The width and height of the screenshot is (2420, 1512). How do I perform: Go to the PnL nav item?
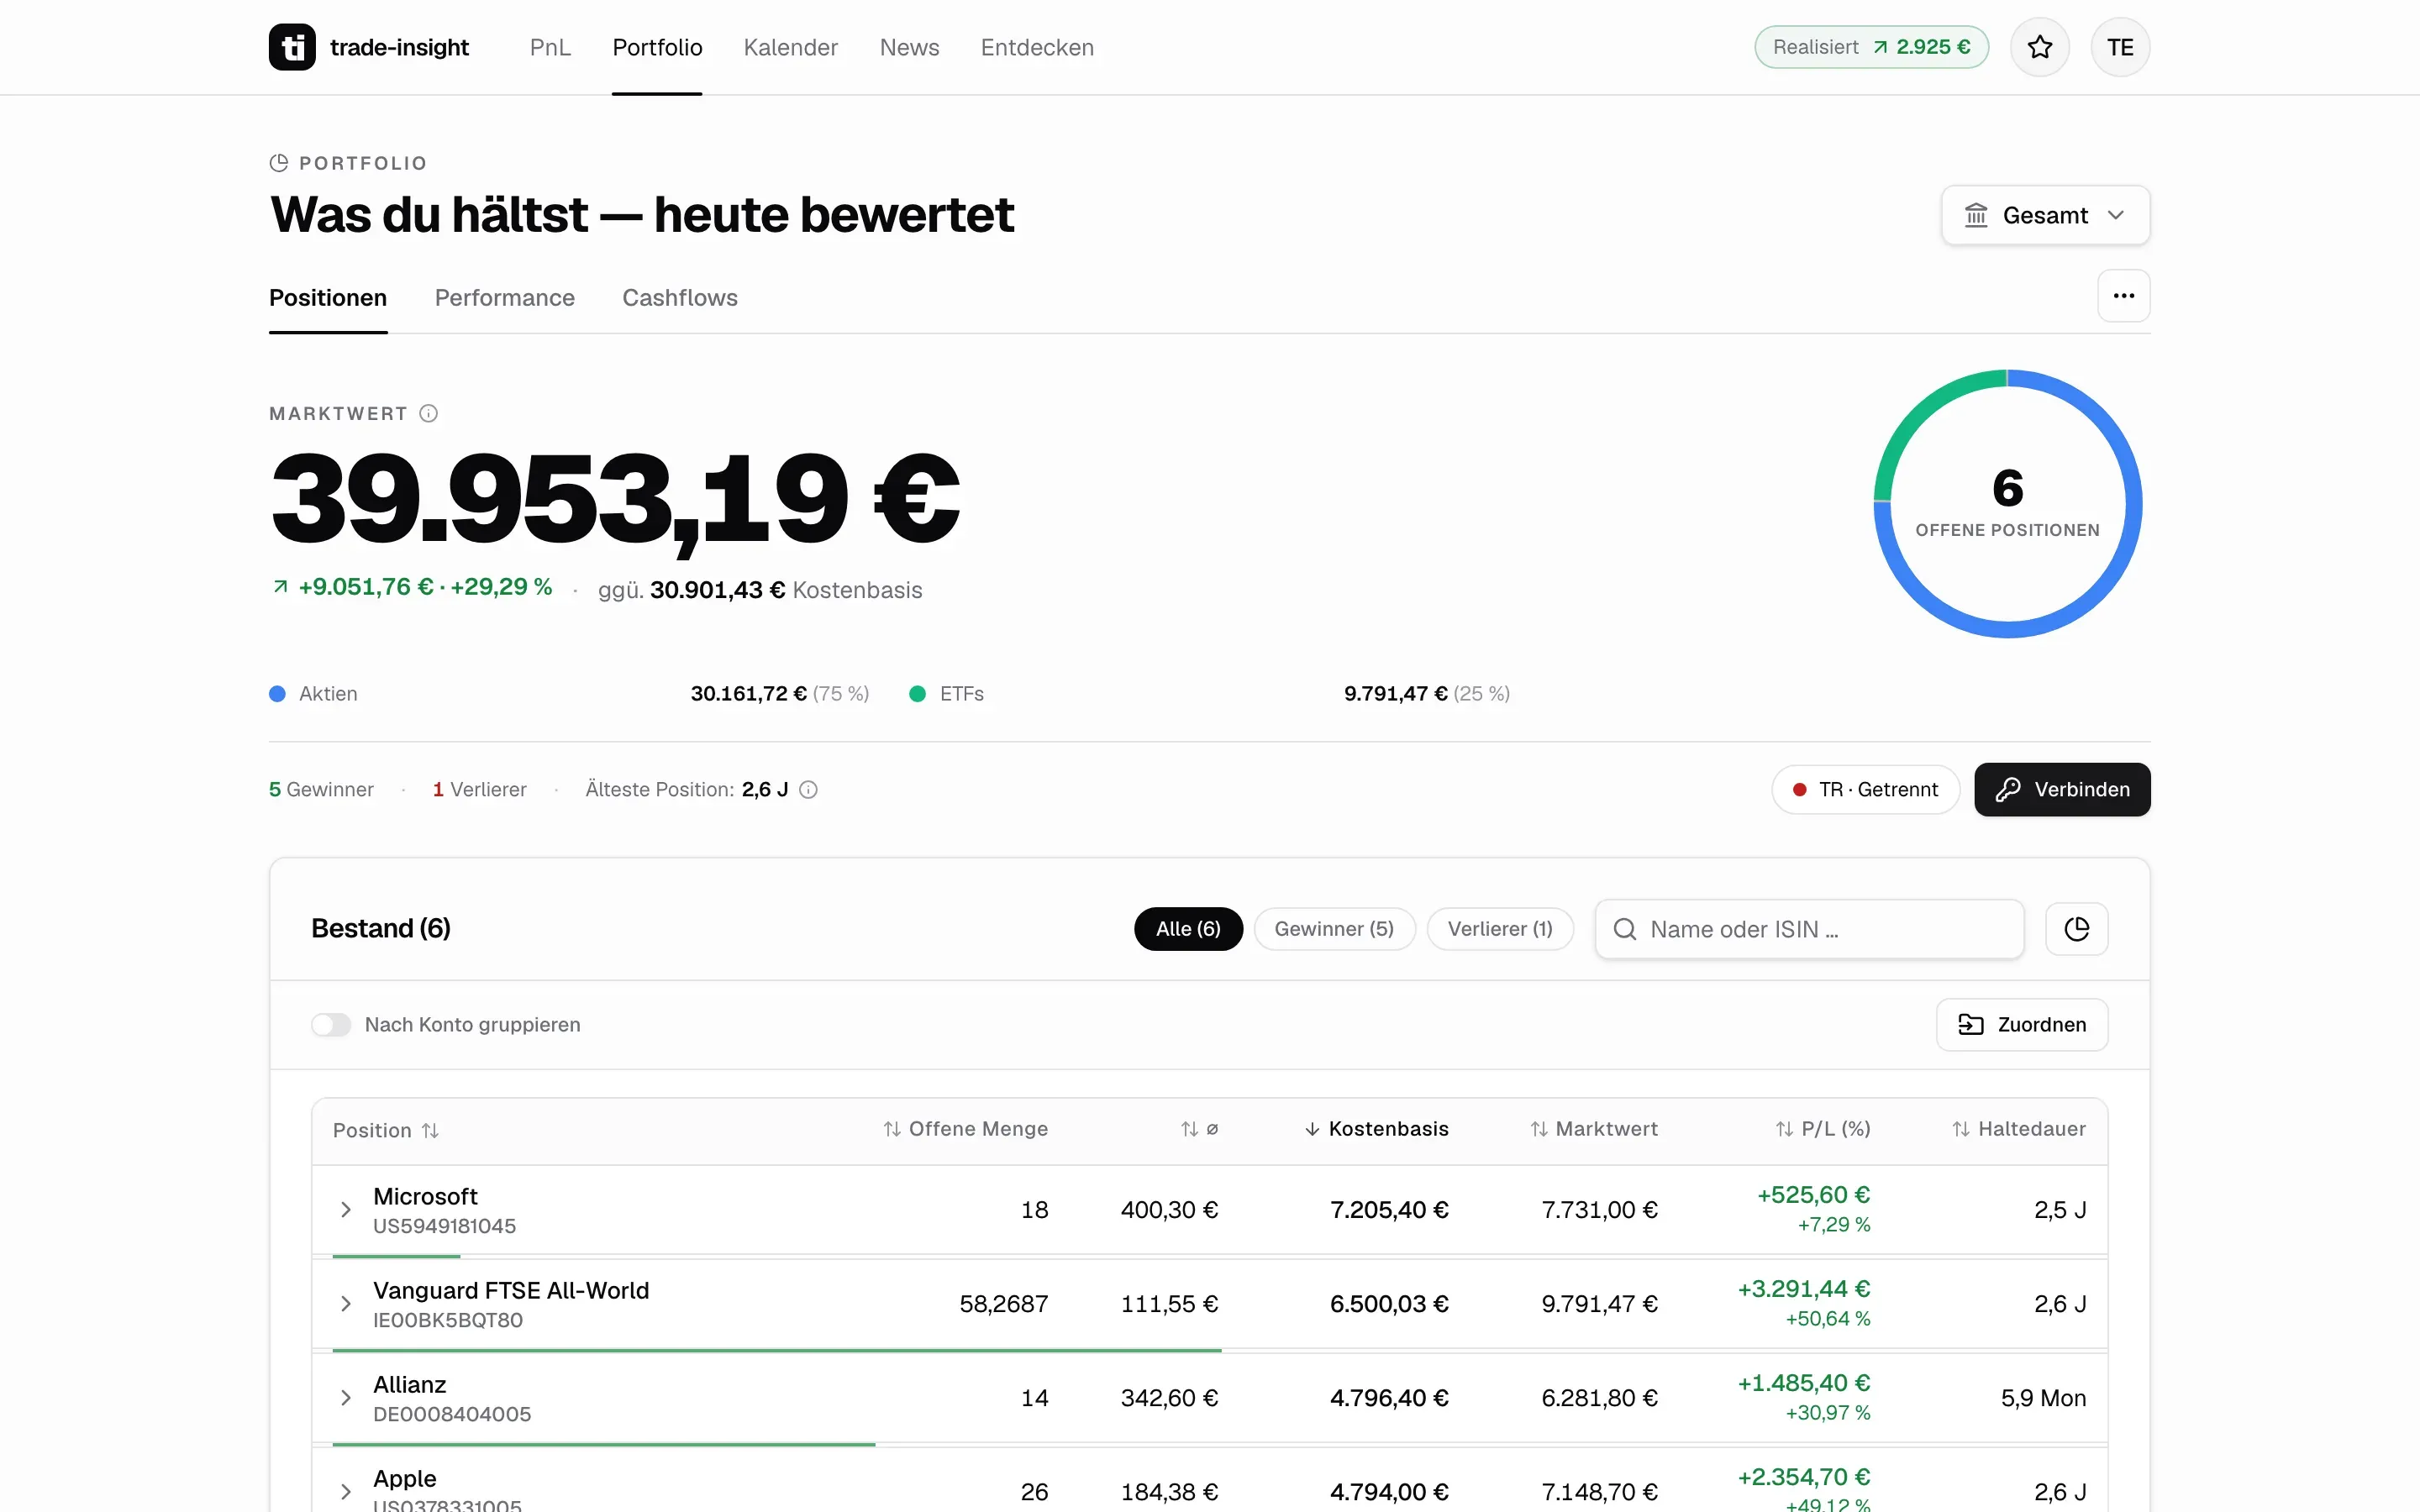pyautogui.click(x=550, y=47)
